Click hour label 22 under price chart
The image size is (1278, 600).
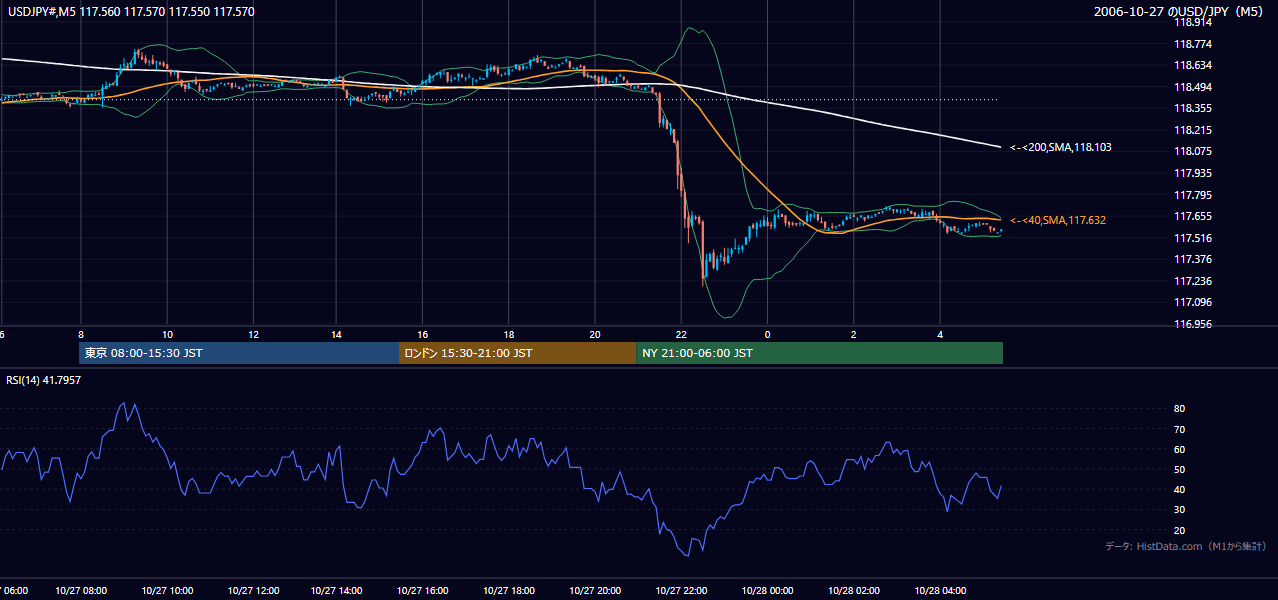point(682,334)
